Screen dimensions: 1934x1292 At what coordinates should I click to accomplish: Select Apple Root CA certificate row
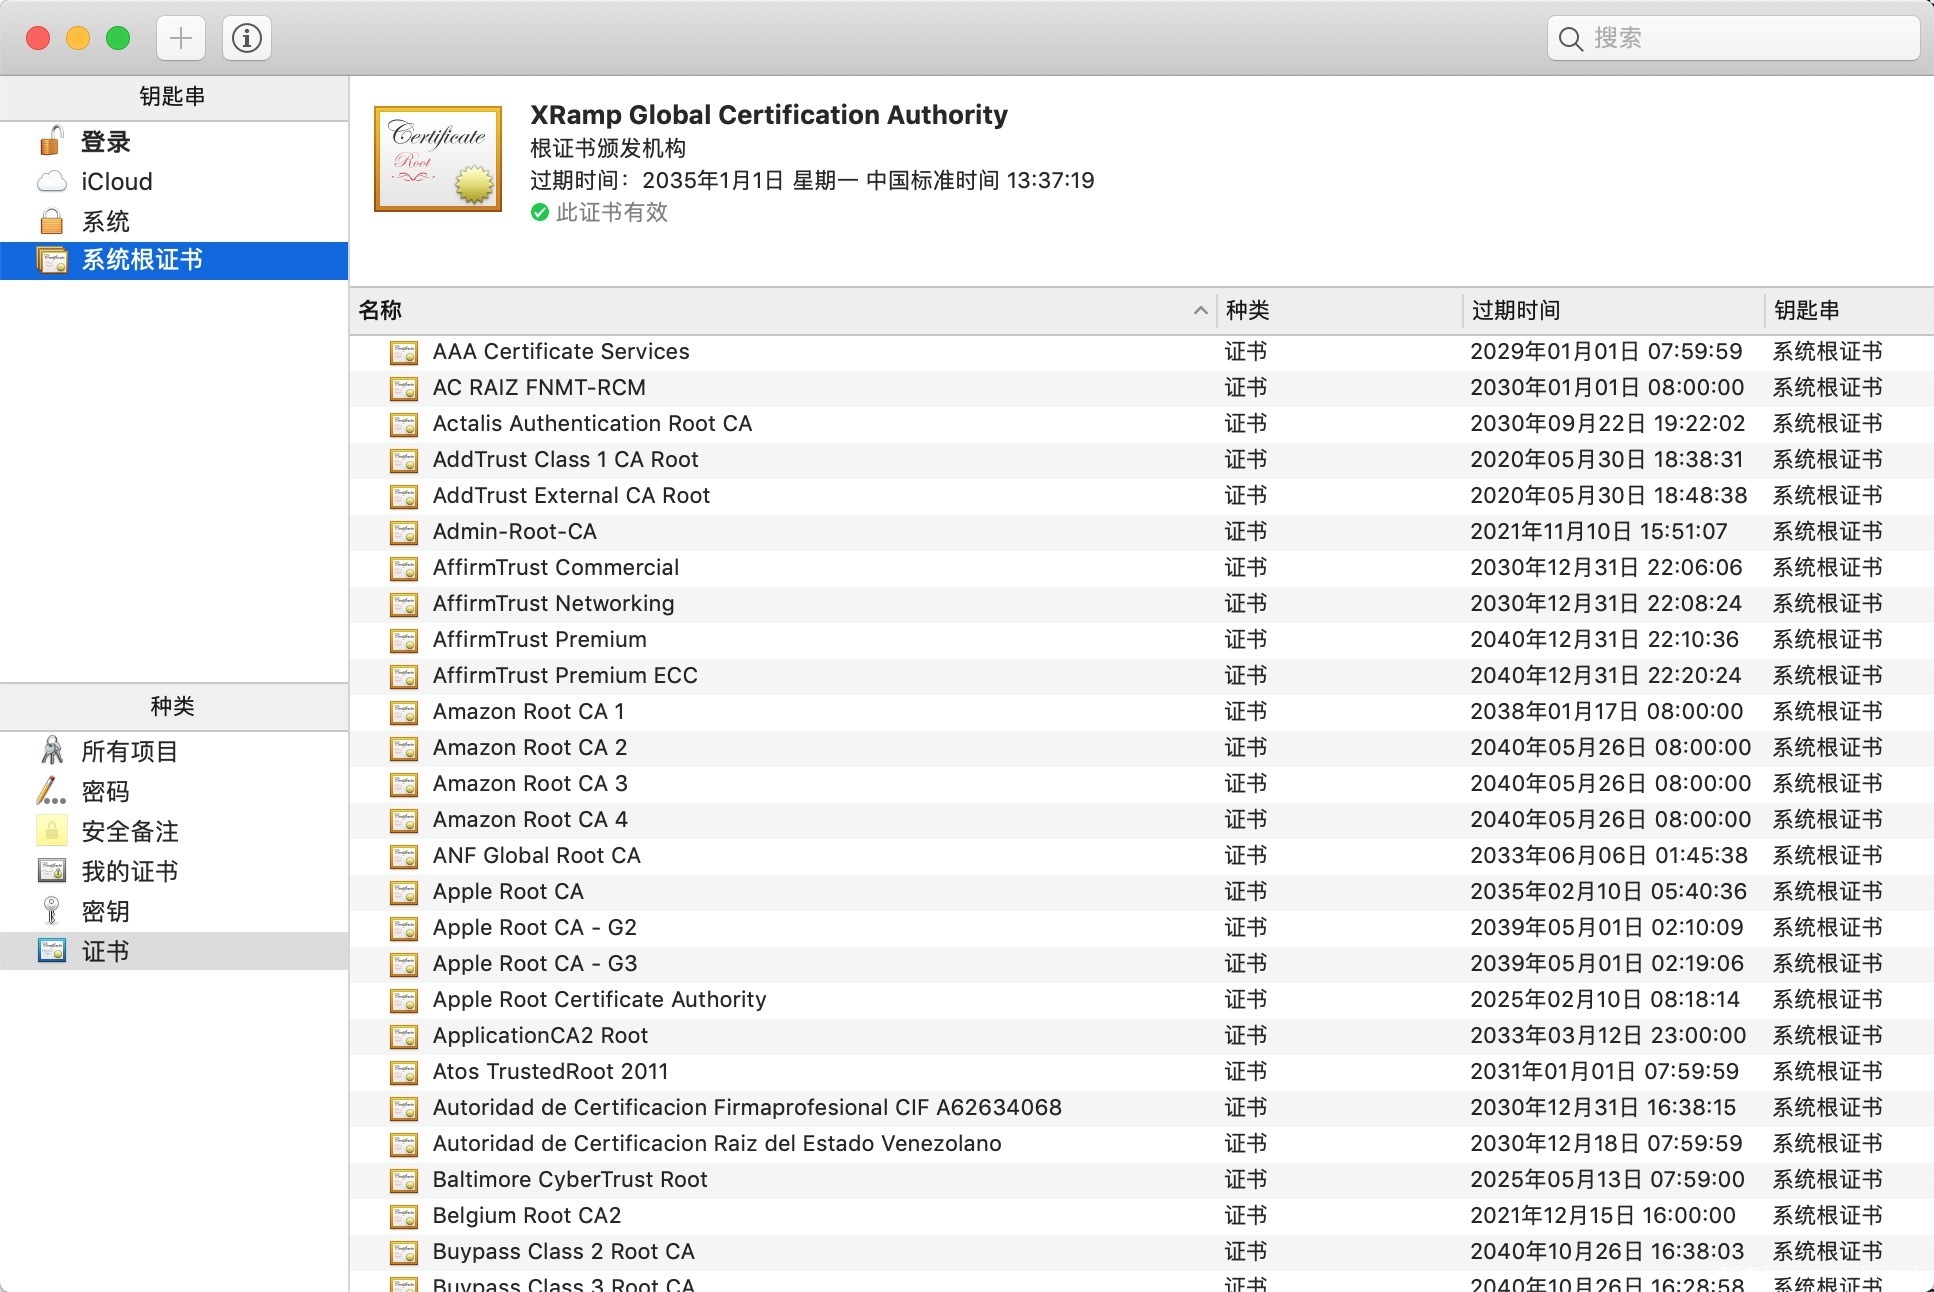(508, 891)
